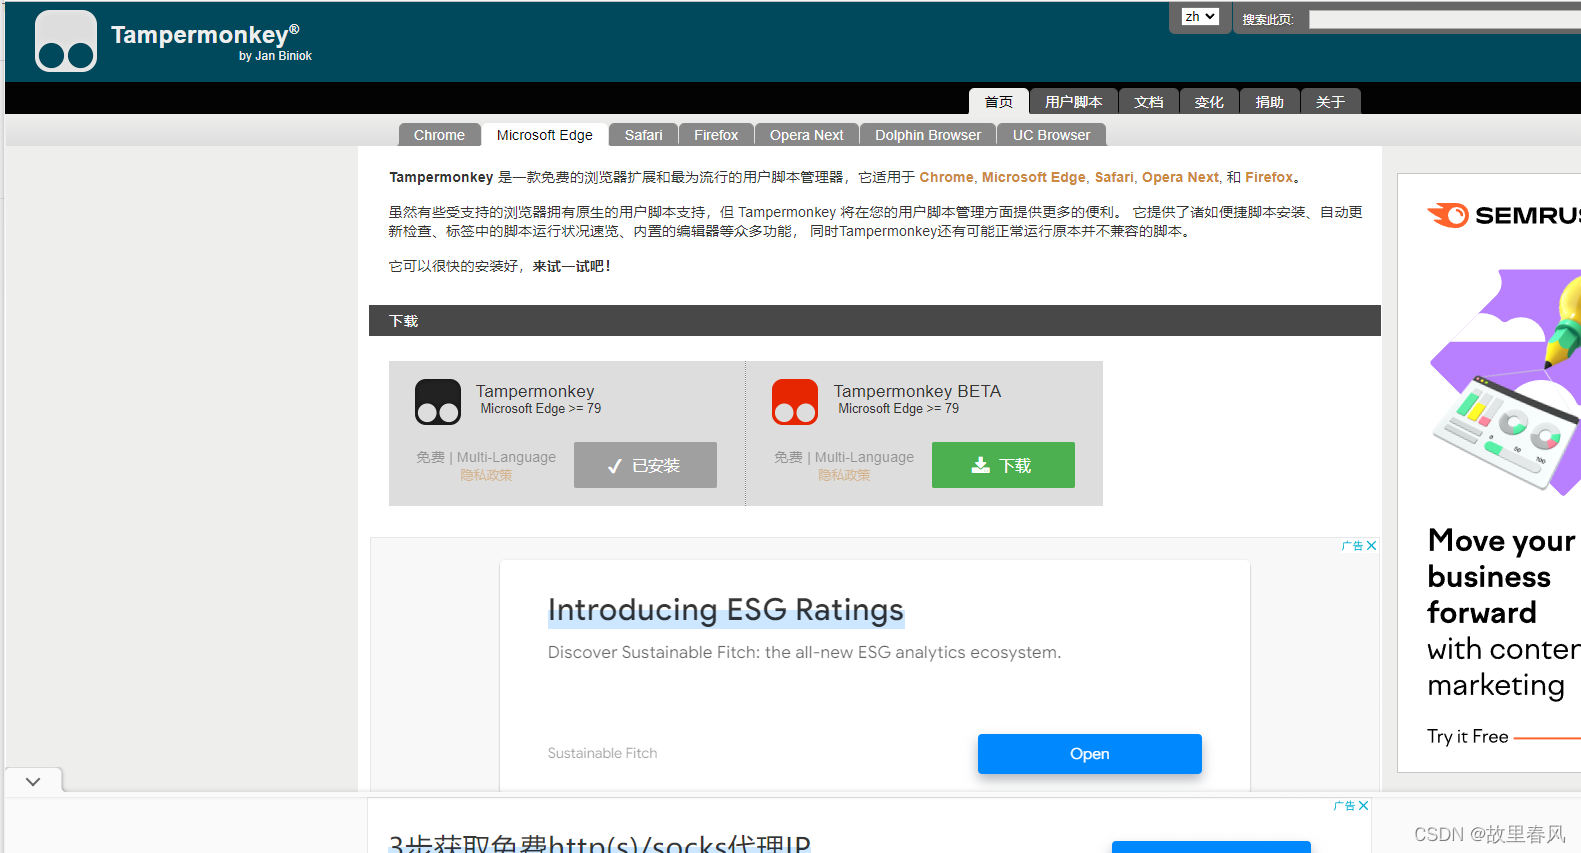This screenshot has width=1581, height=853.
Task: Click the by Jan Biniok header text
Action: 275,56
